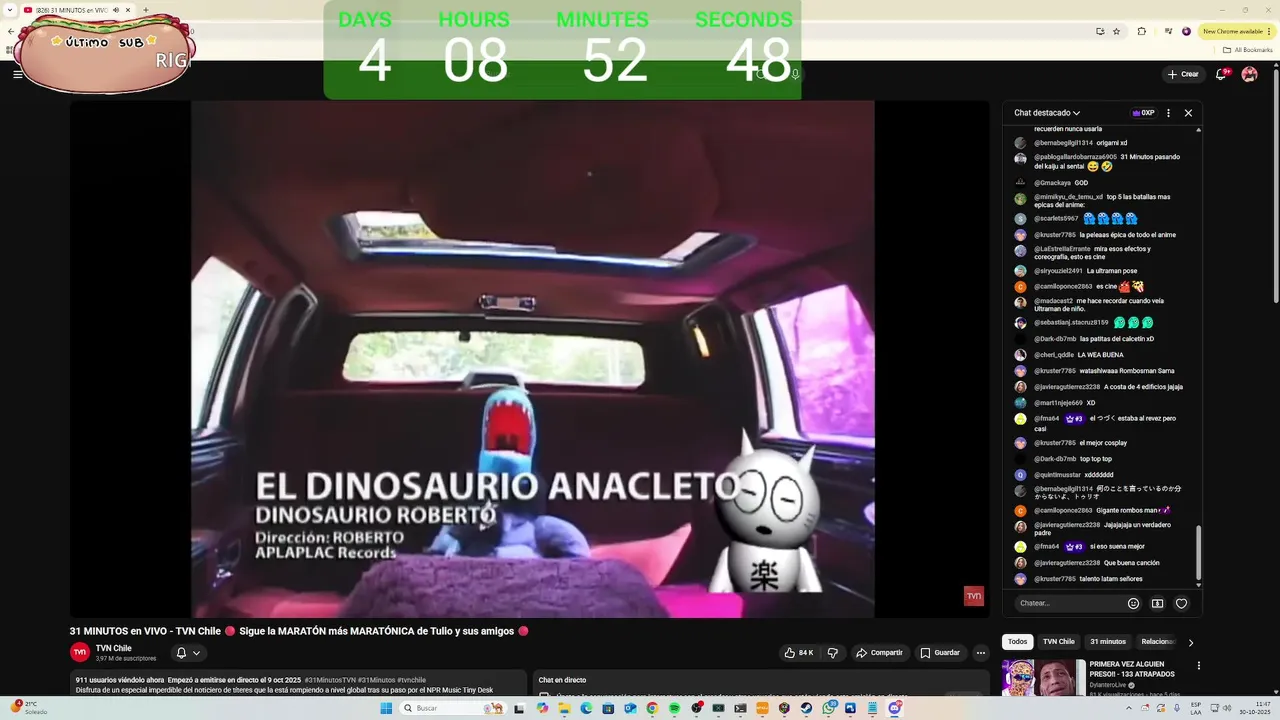Open the YouTube hamburger menu
Viewport: 1280px width, 720px height.
click(x=17, y=74)
